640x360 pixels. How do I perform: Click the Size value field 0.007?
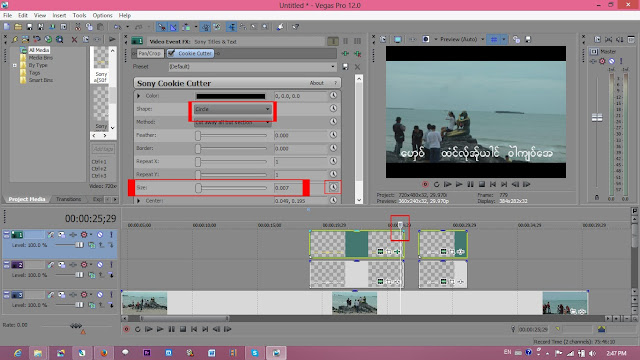pyautogui.click(x=300, y=188)
